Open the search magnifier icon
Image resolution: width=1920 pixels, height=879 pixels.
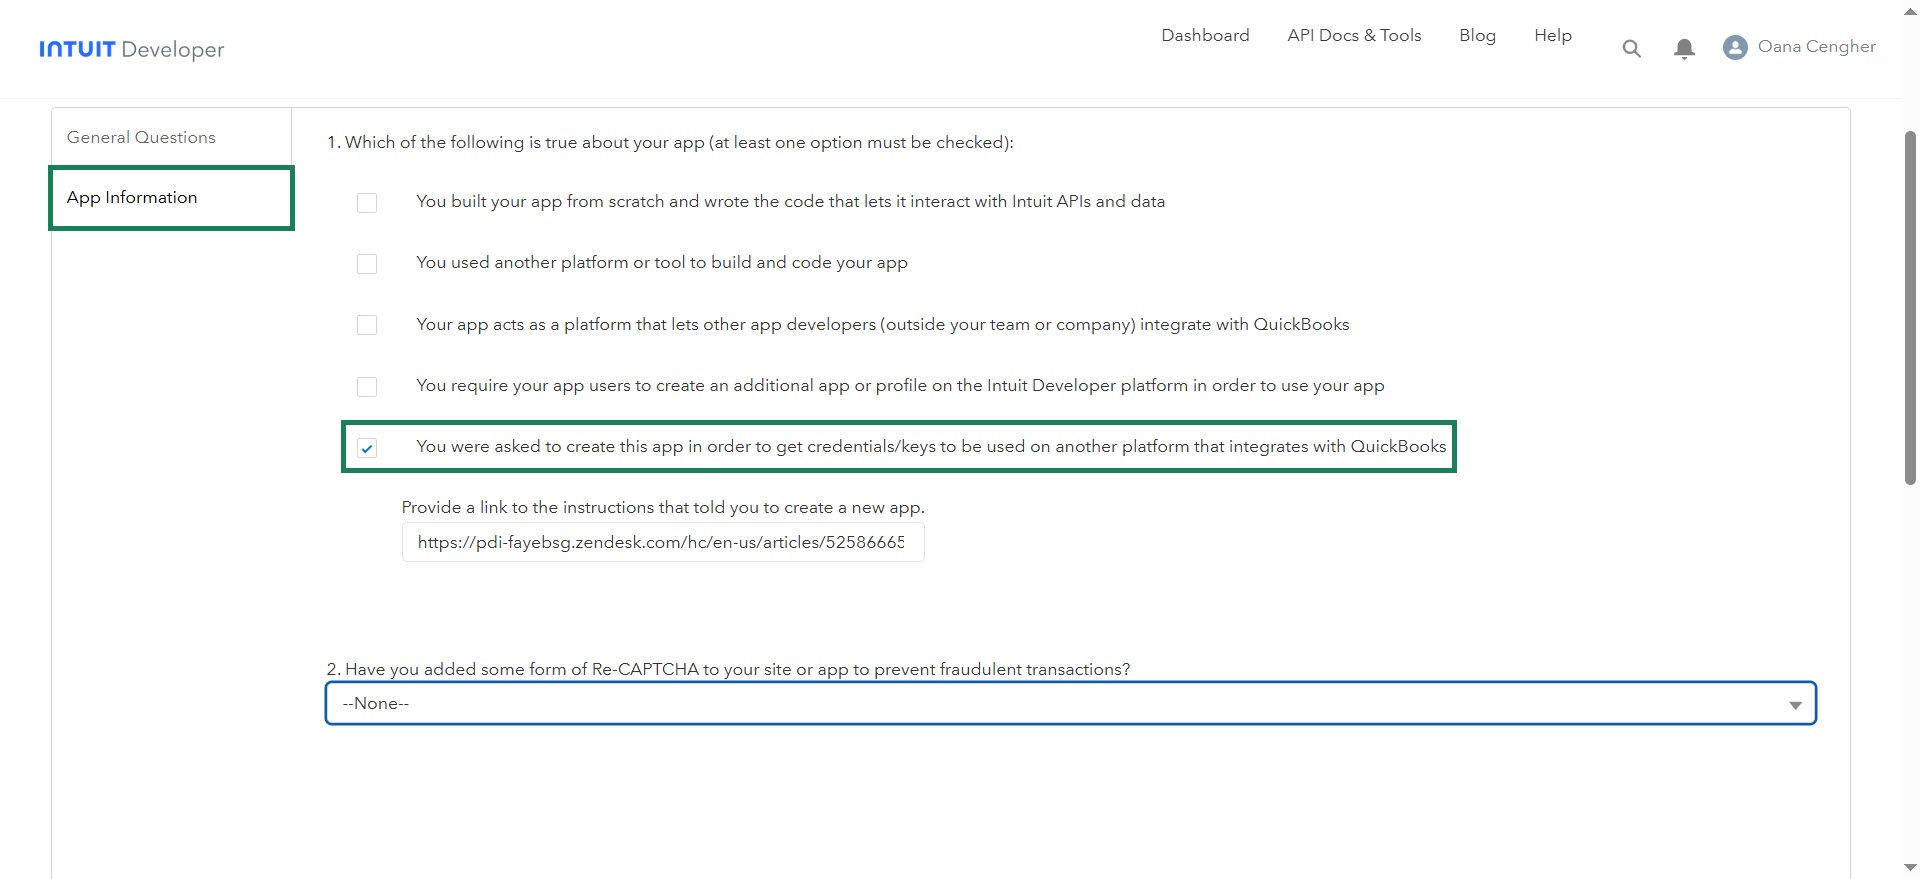click(1631, 48)
